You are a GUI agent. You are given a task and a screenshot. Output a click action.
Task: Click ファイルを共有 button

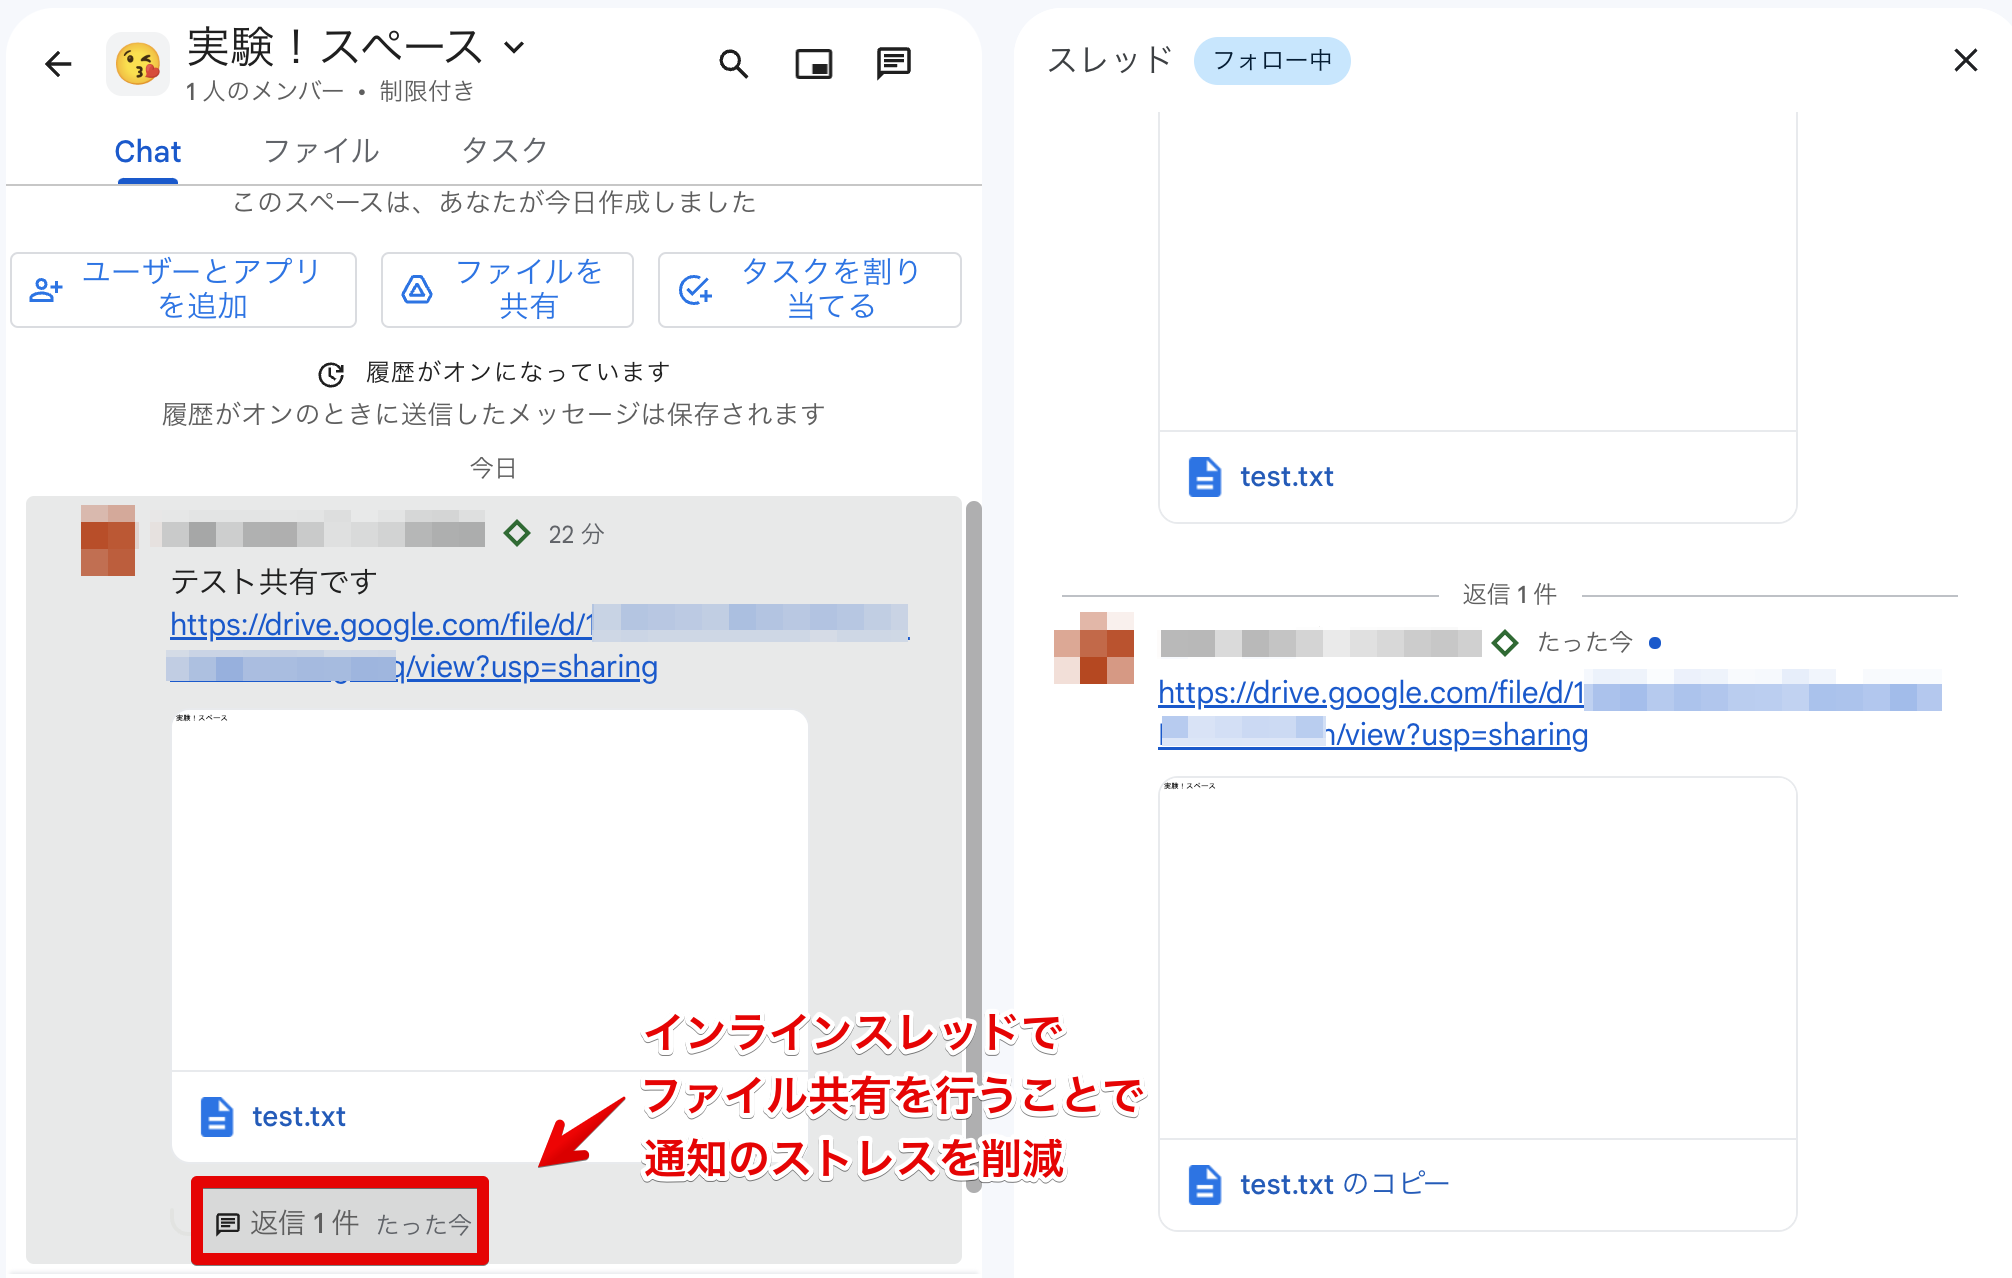coord(507,289)
